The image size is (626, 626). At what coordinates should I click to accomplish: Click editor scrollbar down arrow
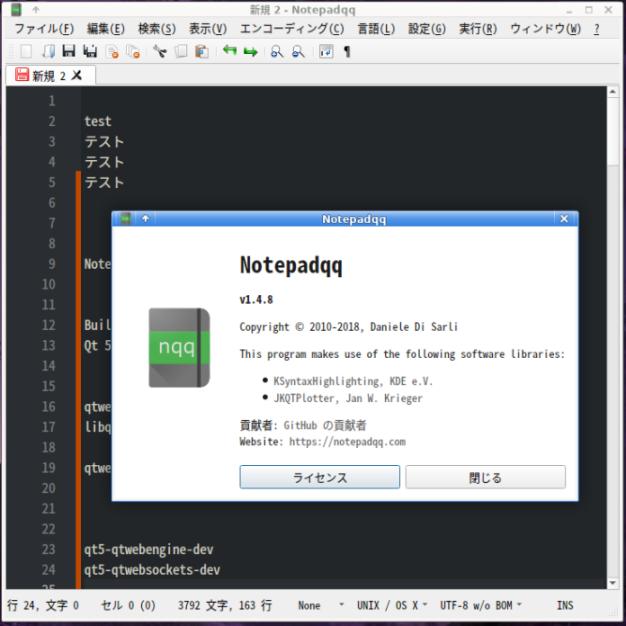coord(613,583)
